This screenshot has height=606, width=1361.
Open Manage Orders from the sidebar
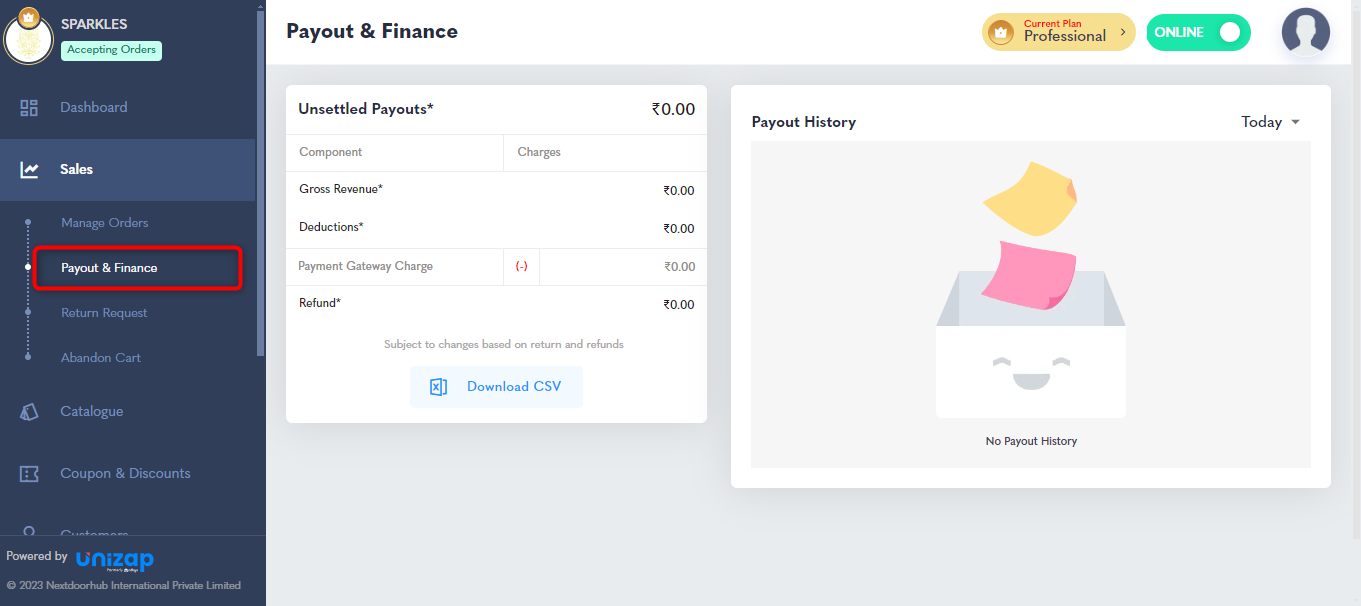[104, 223]
